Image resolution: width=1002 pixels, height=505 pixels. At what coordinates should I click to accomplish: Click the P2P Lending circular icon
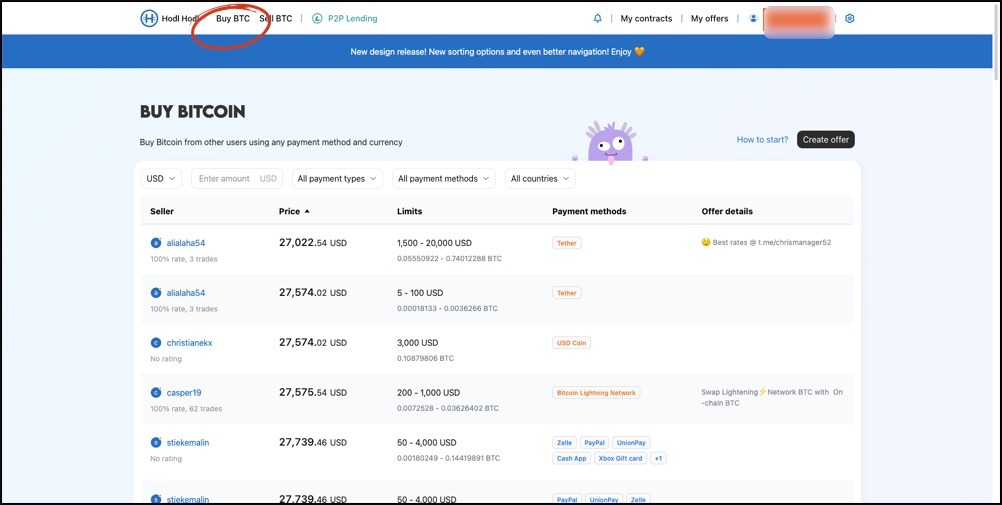[317, 19]
